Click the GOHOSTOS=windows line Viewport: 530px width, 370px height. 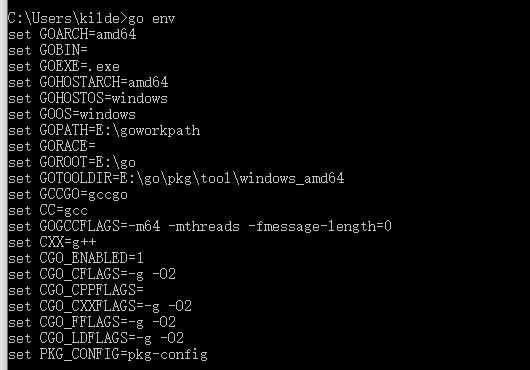pyautogui.click(x=88, y=98)
